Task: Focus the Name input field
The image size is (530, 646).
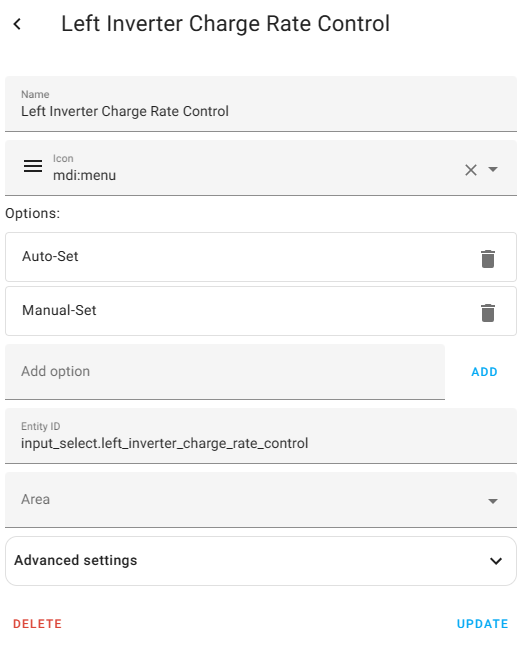Action: click(x=261, y=104)
